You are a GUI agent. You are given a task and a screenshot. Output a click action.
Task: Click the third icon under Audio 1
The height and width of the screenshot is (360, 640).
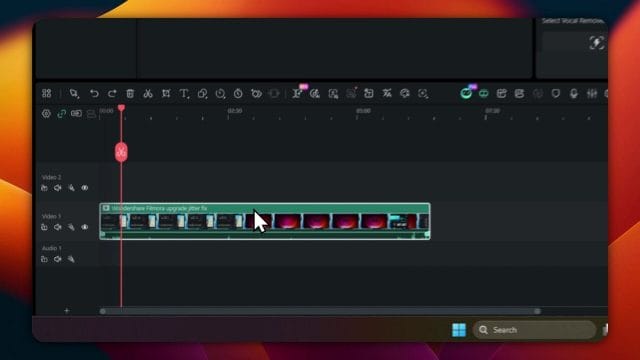point(71,259)
